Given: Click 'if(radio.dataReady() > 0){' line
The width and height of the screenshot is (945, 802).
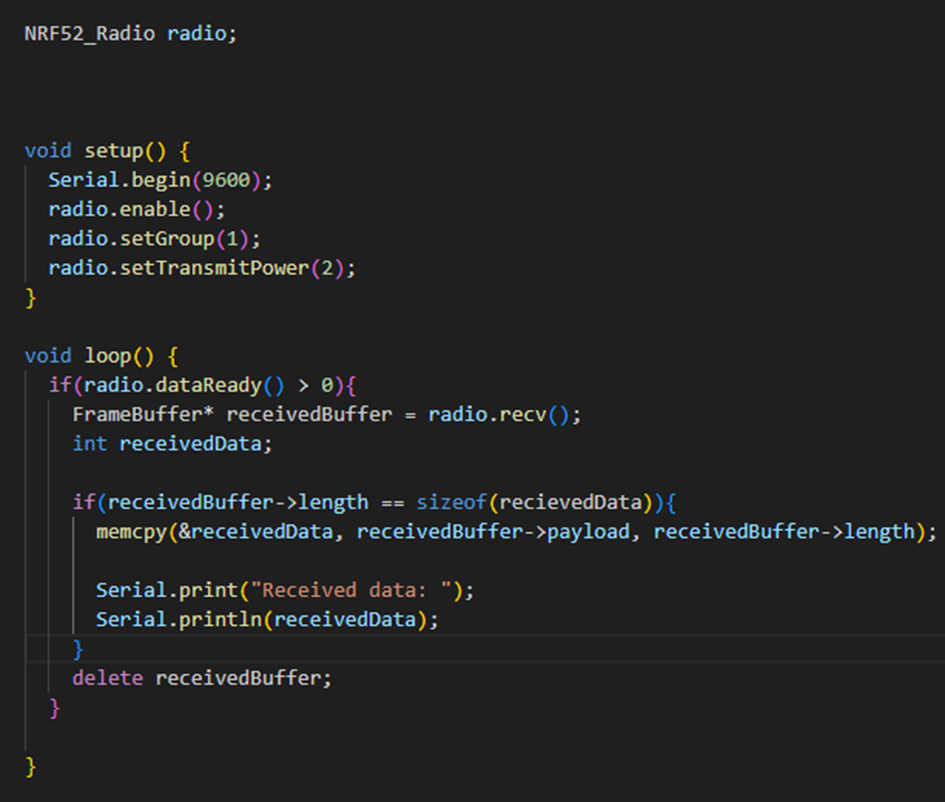Looking at the screenshot, I should tap(202, 385).
